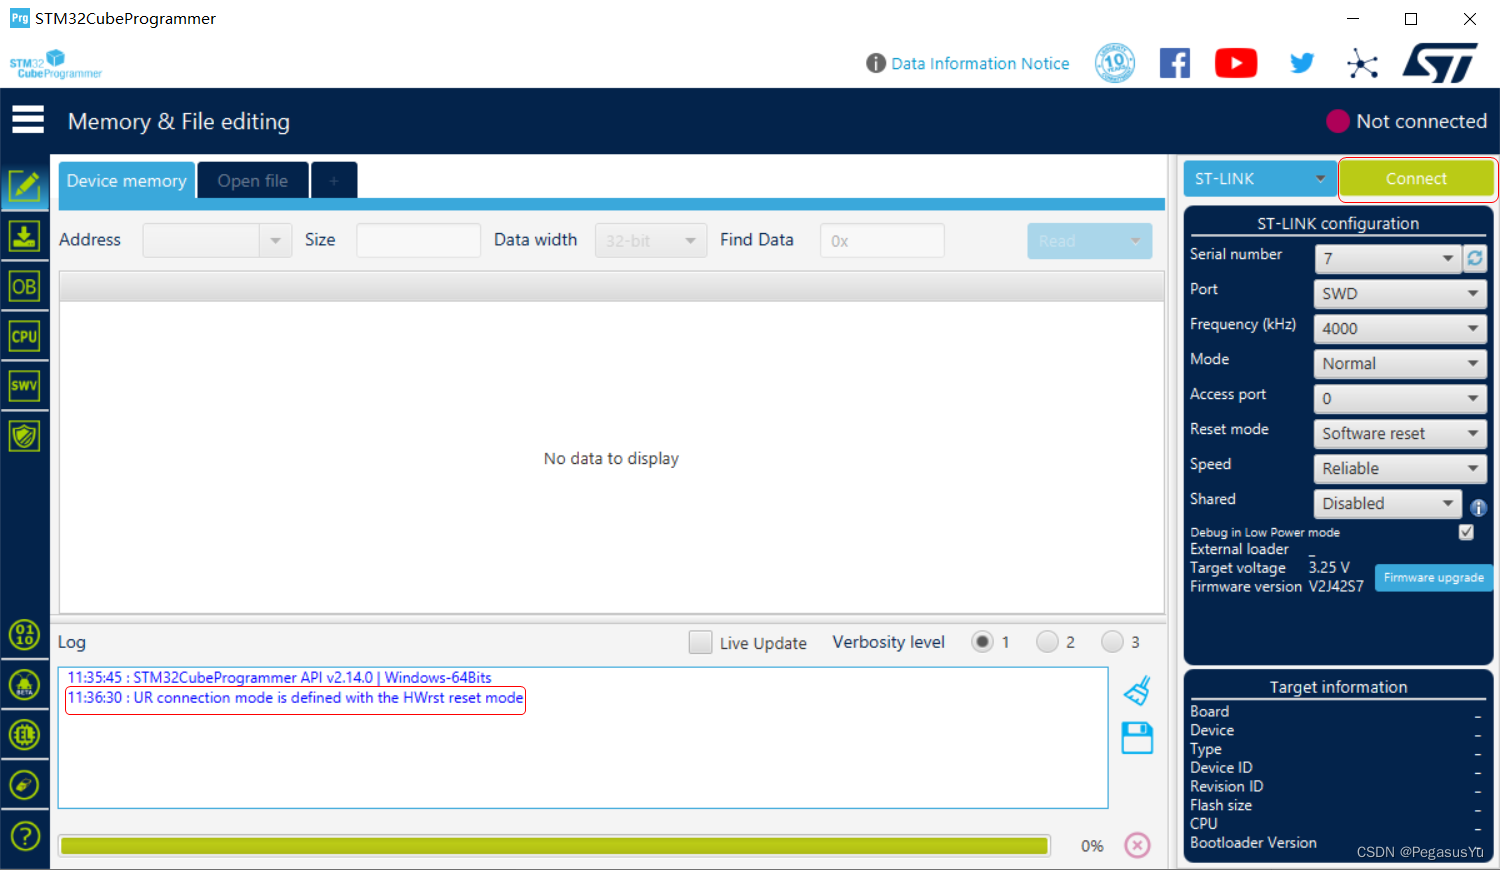Switch to the Open file tab

pos(252,180)
